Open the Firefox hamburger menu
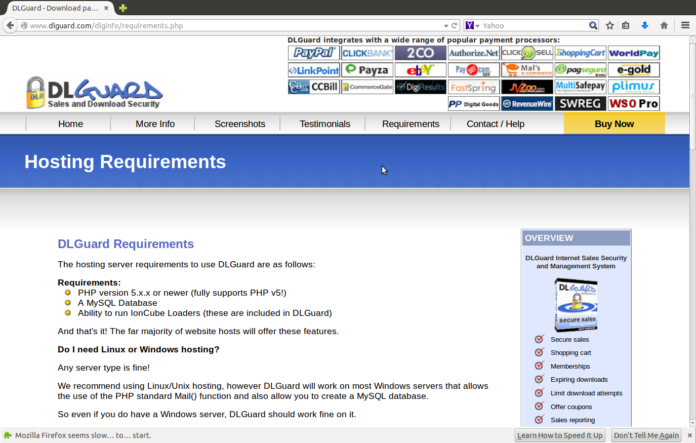Viewport: 696px width, 443px height. pos(685,25)
